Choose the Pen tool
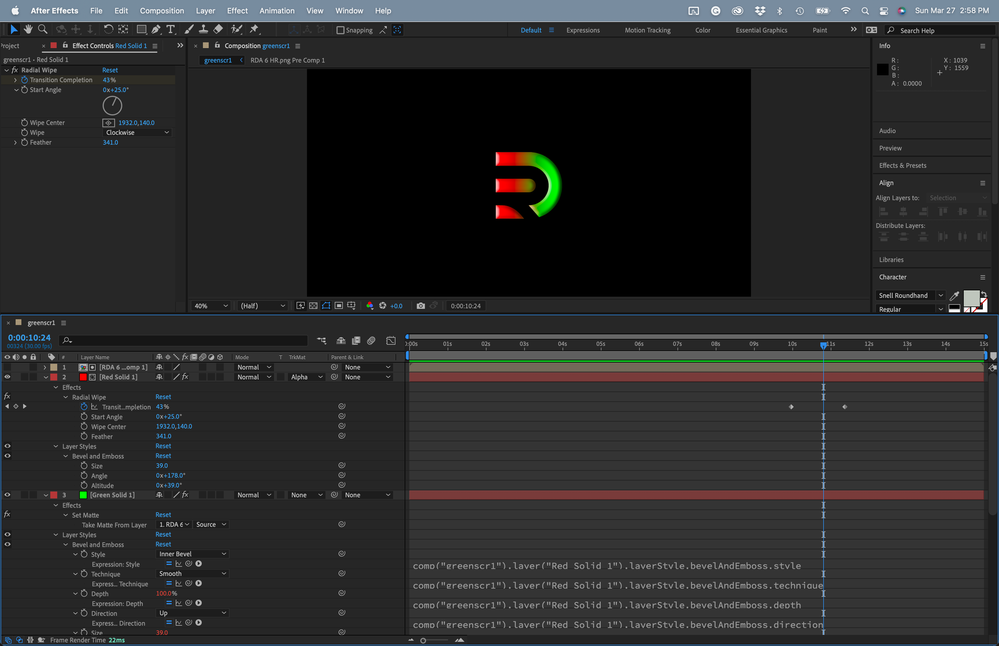Viewport: 999px width, 646px height. point(156,30)
